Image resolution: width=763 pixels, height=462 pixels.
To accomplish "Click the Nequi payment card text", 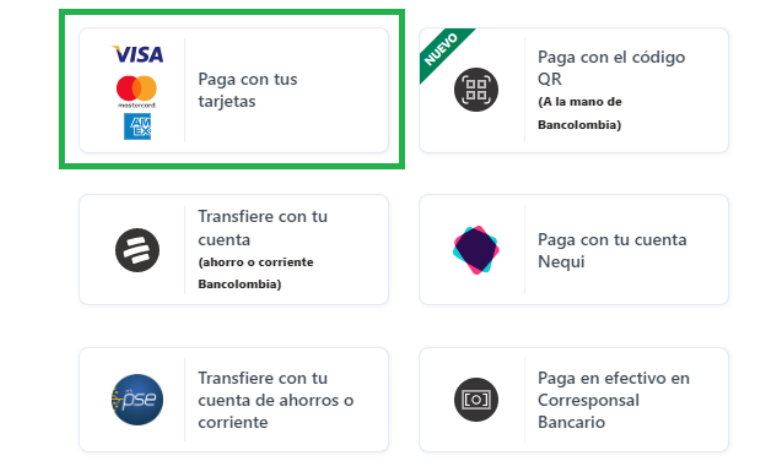I will (612, 250).
